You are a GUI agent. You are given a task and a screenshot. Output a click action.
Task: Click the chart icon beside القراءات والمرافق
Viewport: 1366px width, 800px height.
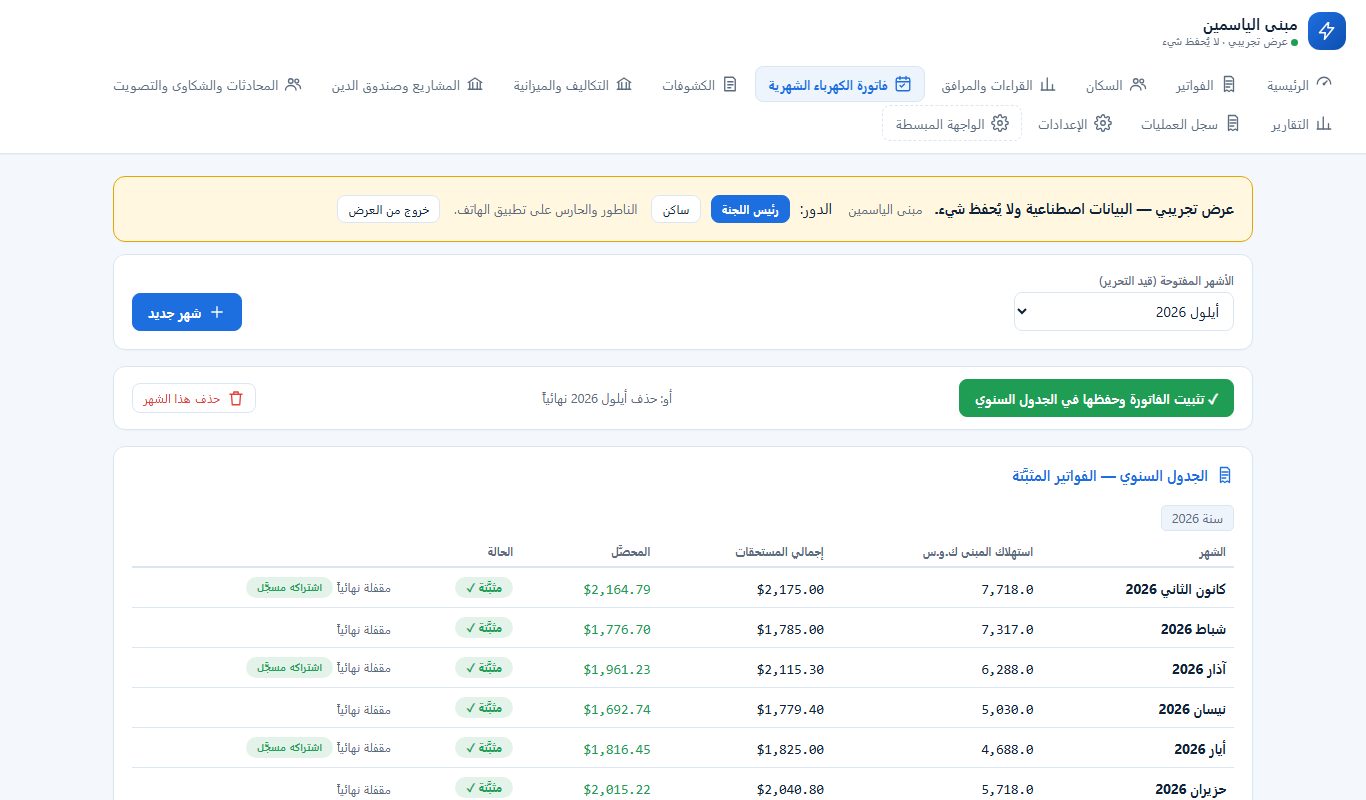point(1048,84)
